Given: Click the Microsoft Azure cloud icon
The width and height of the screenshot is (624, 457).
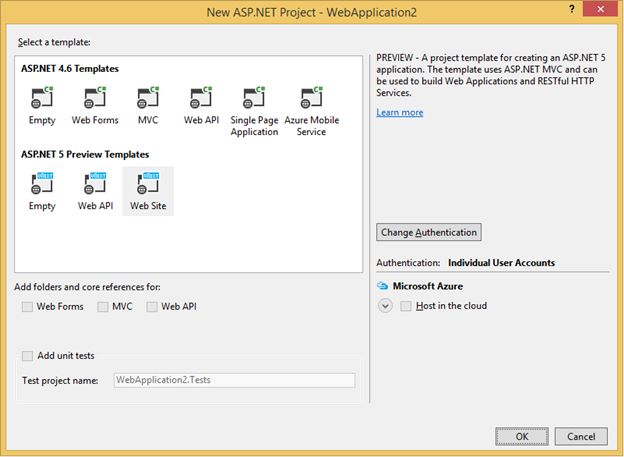Looking at the screenshot, I should (x=382, y=286).
